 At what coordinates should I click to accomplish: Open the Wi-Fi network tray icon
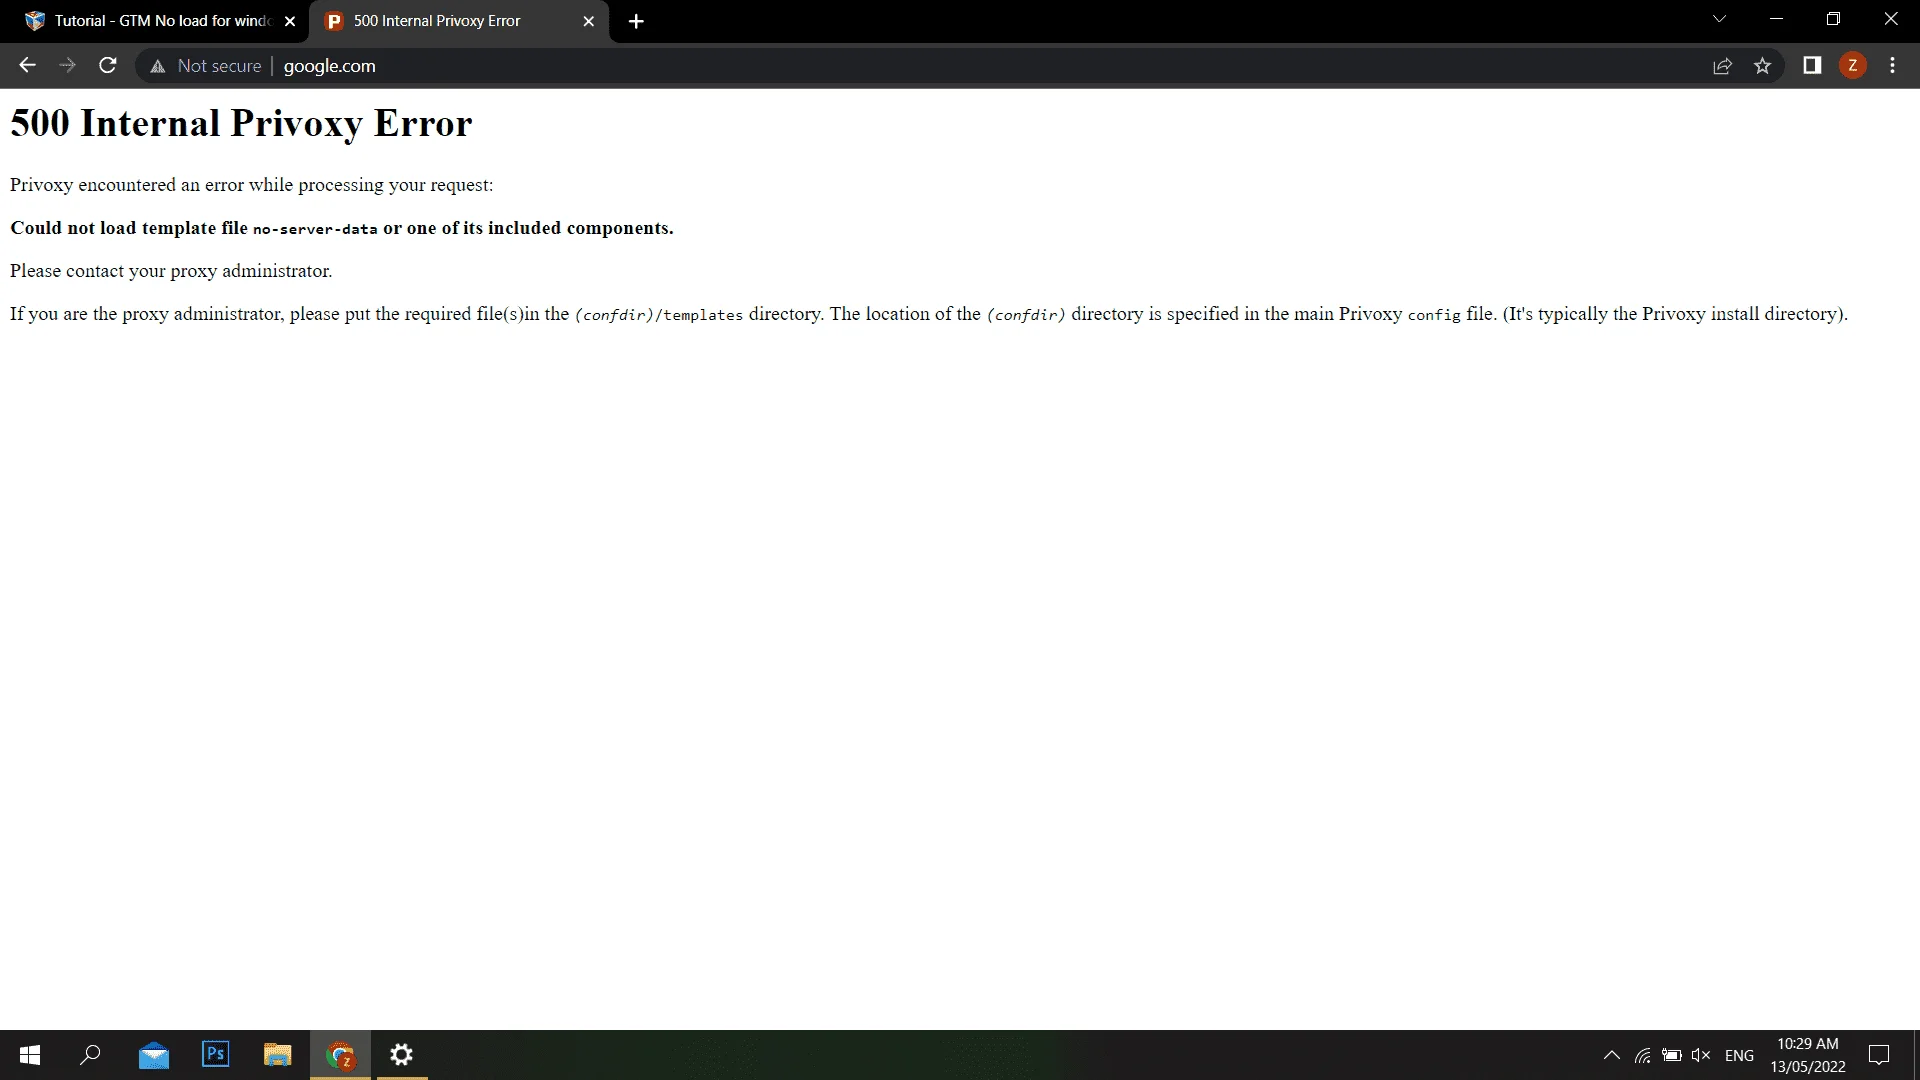click(1642, 1055)
